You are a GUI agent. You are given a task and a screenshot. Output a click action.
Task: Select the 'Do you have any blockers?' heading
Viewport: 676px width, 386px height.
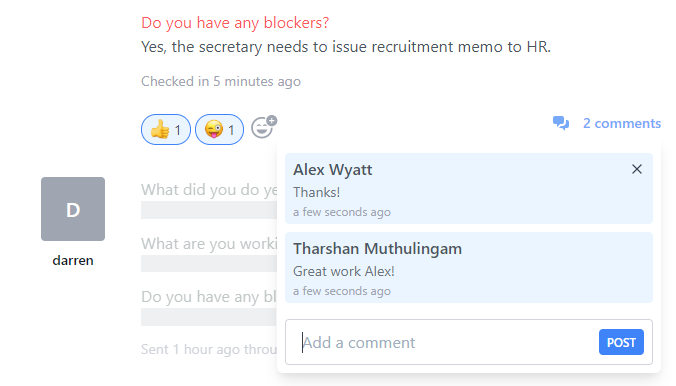tap(235, 22)
